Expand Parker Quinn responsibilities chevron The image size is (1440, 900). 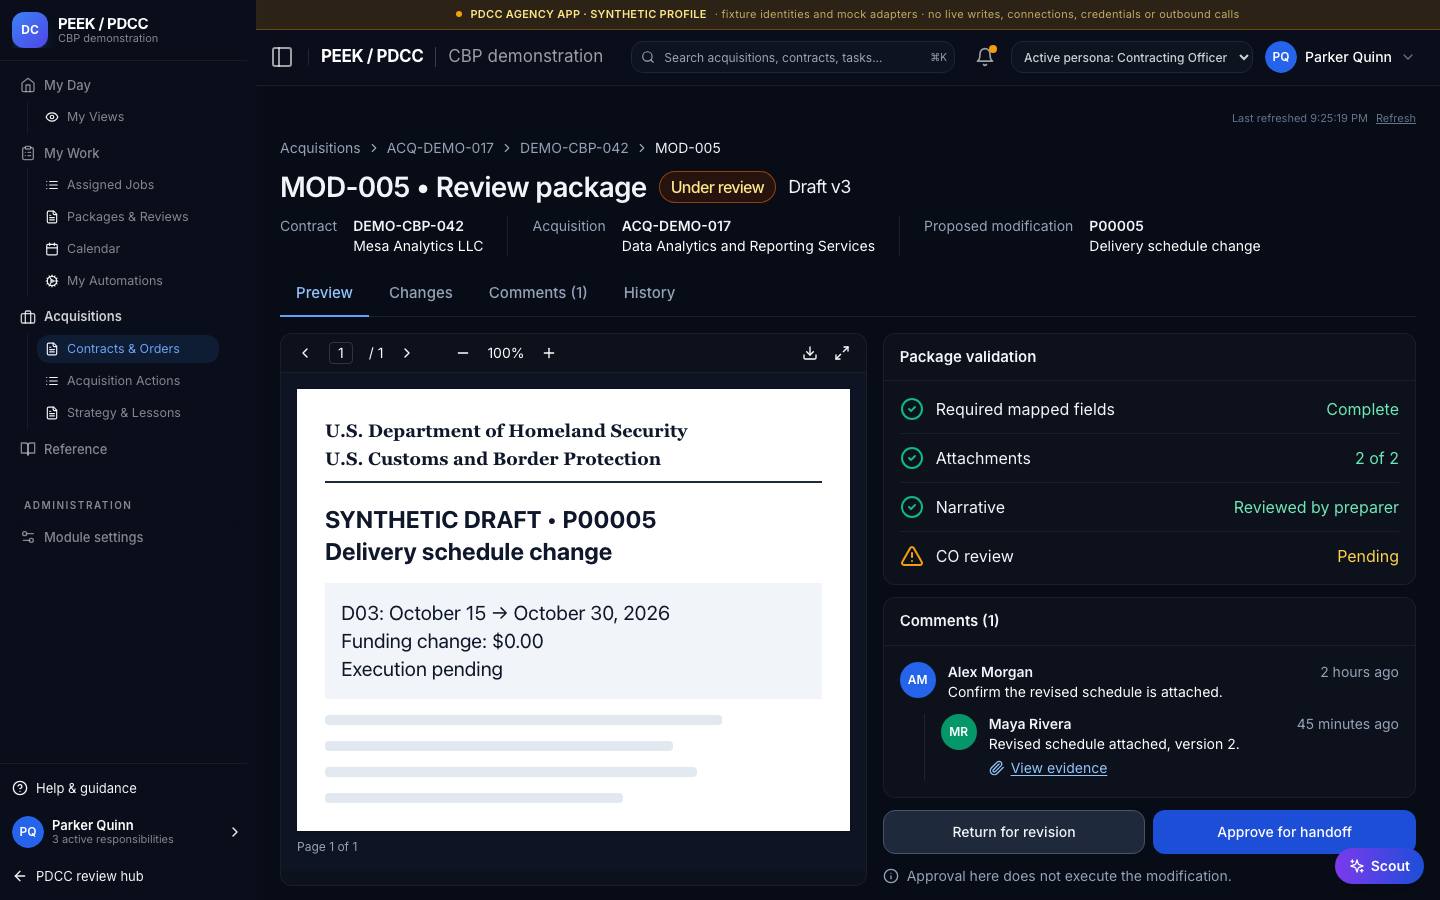pyautogui.click(x=235, y=832)
